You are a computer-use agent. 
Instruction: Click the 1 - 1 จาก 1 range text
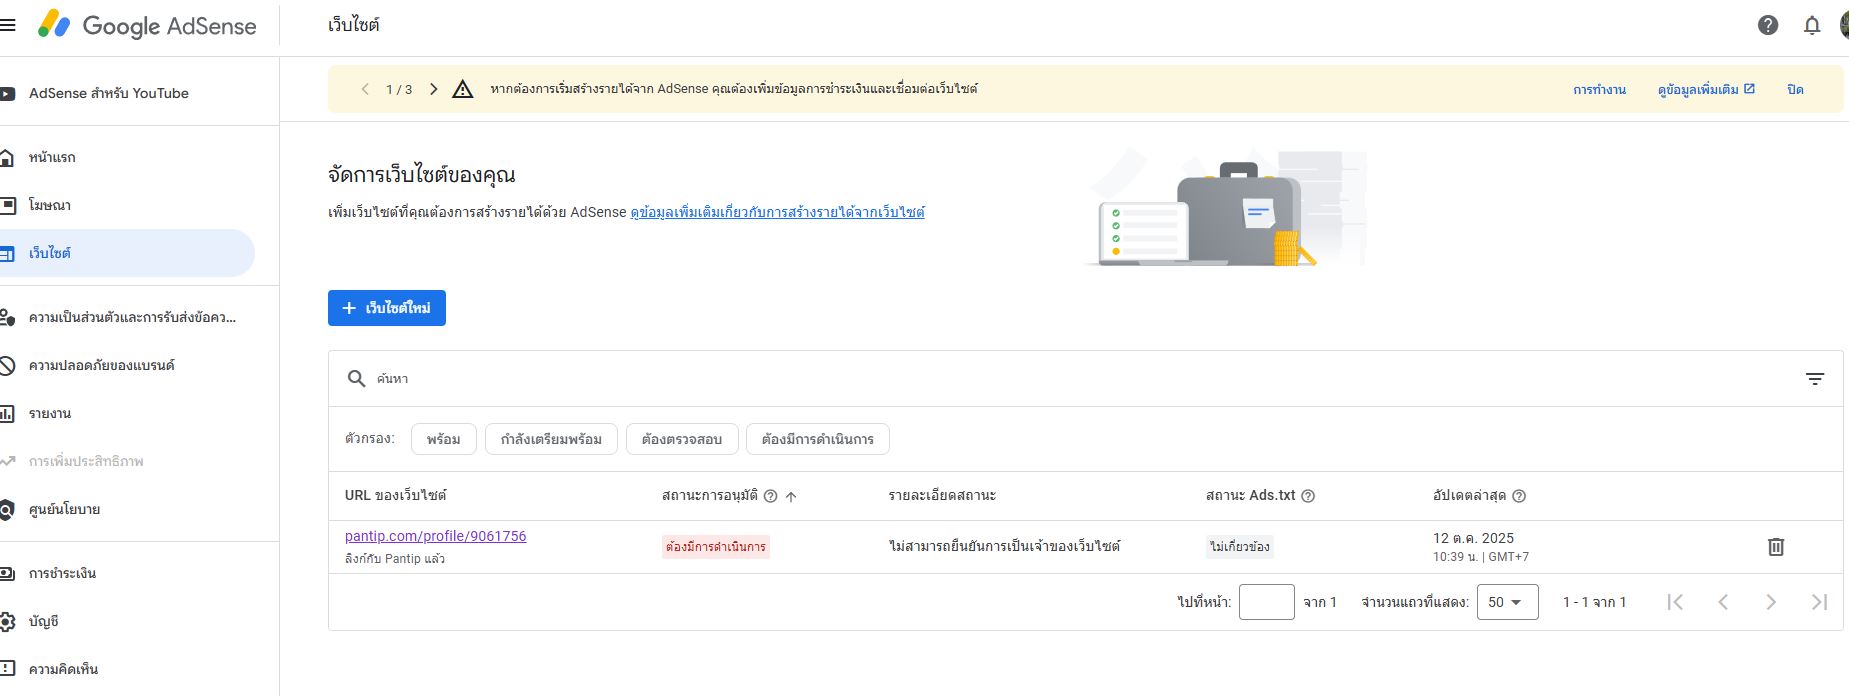click(x=1594, y=602)
